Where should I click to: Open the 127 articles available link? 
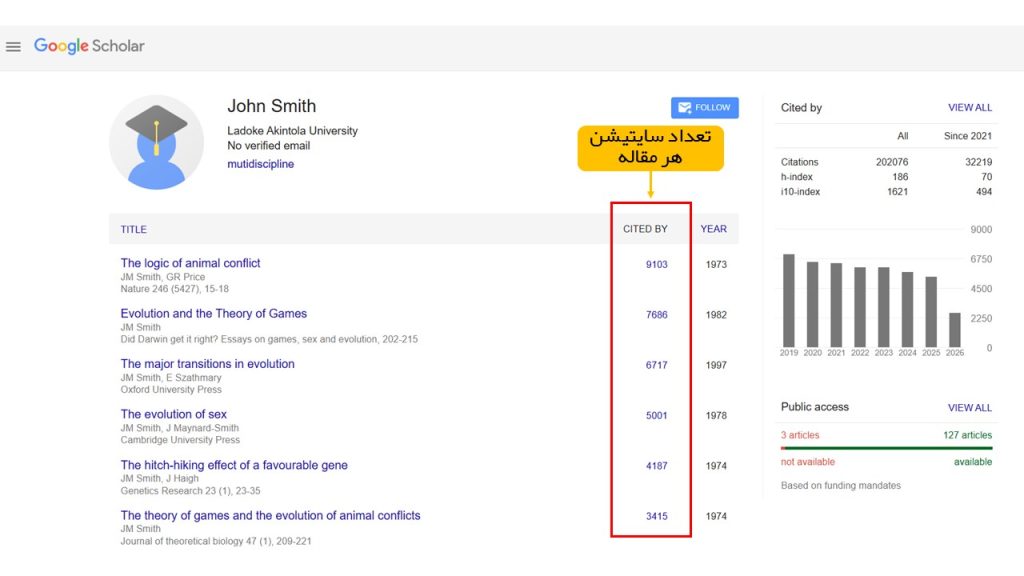pyautogui.click(x=967, y=435)
